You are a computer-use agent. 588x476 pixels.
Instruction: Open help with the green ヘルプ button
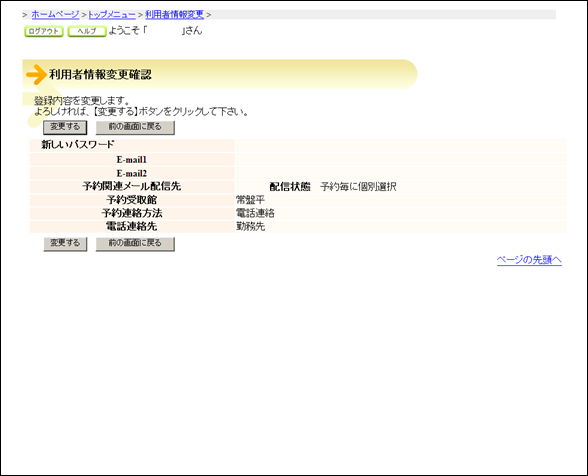point(87,31)
